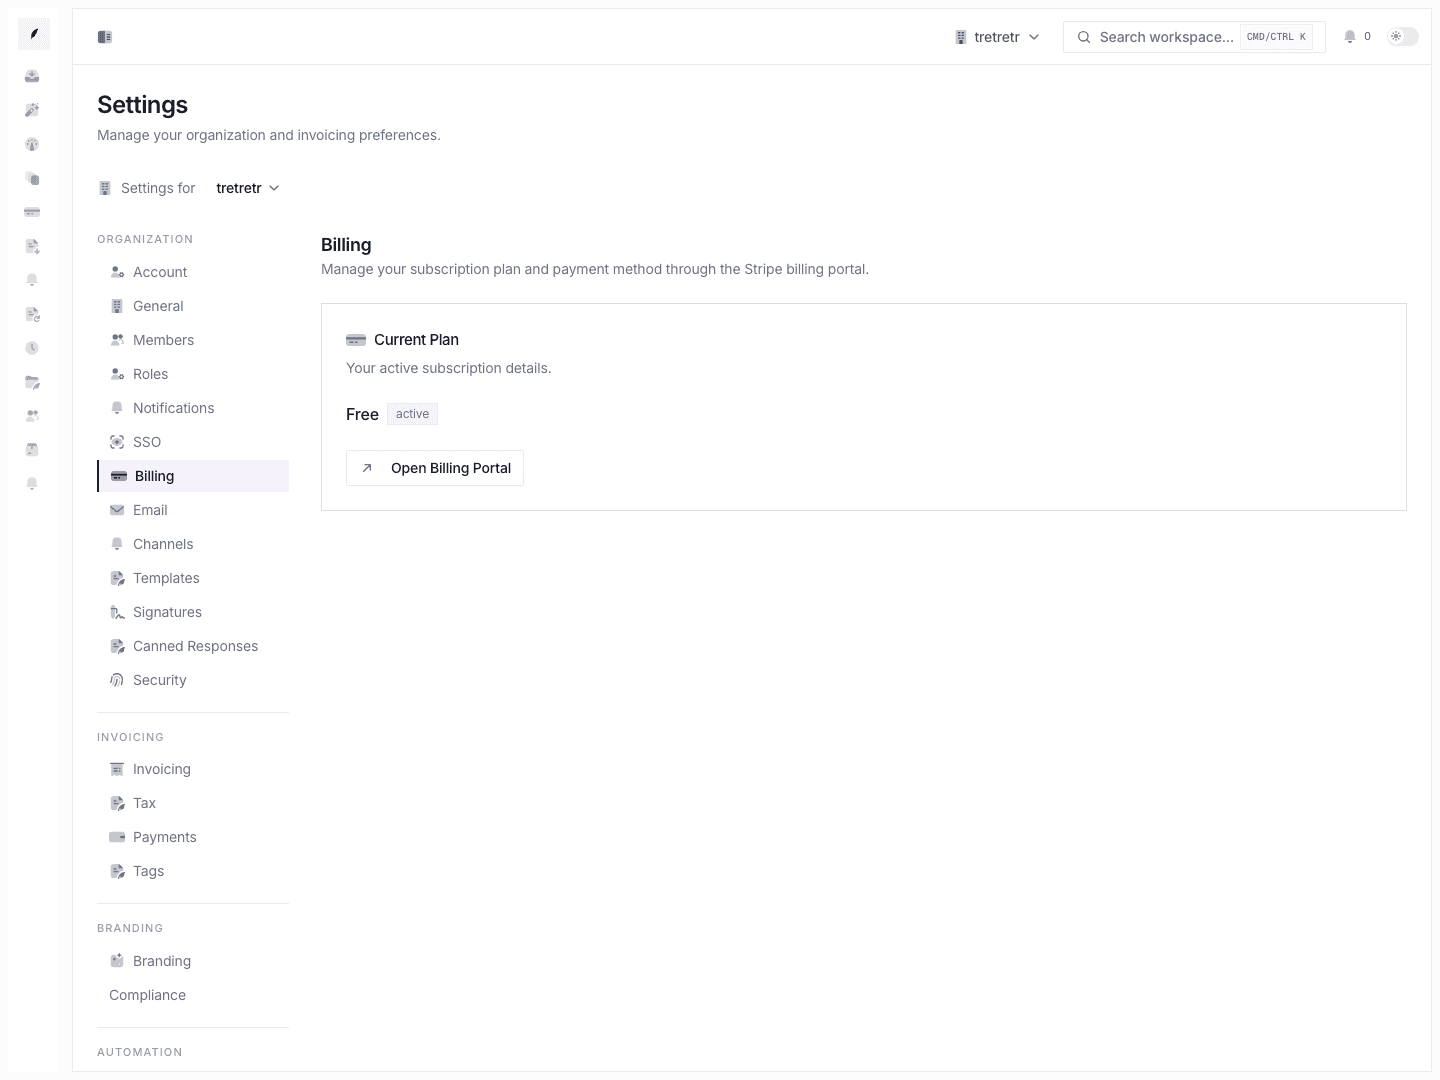Open the tretretr workspace dropdown in top bar
The image size is (1440, 1080).
coord(997,37)
